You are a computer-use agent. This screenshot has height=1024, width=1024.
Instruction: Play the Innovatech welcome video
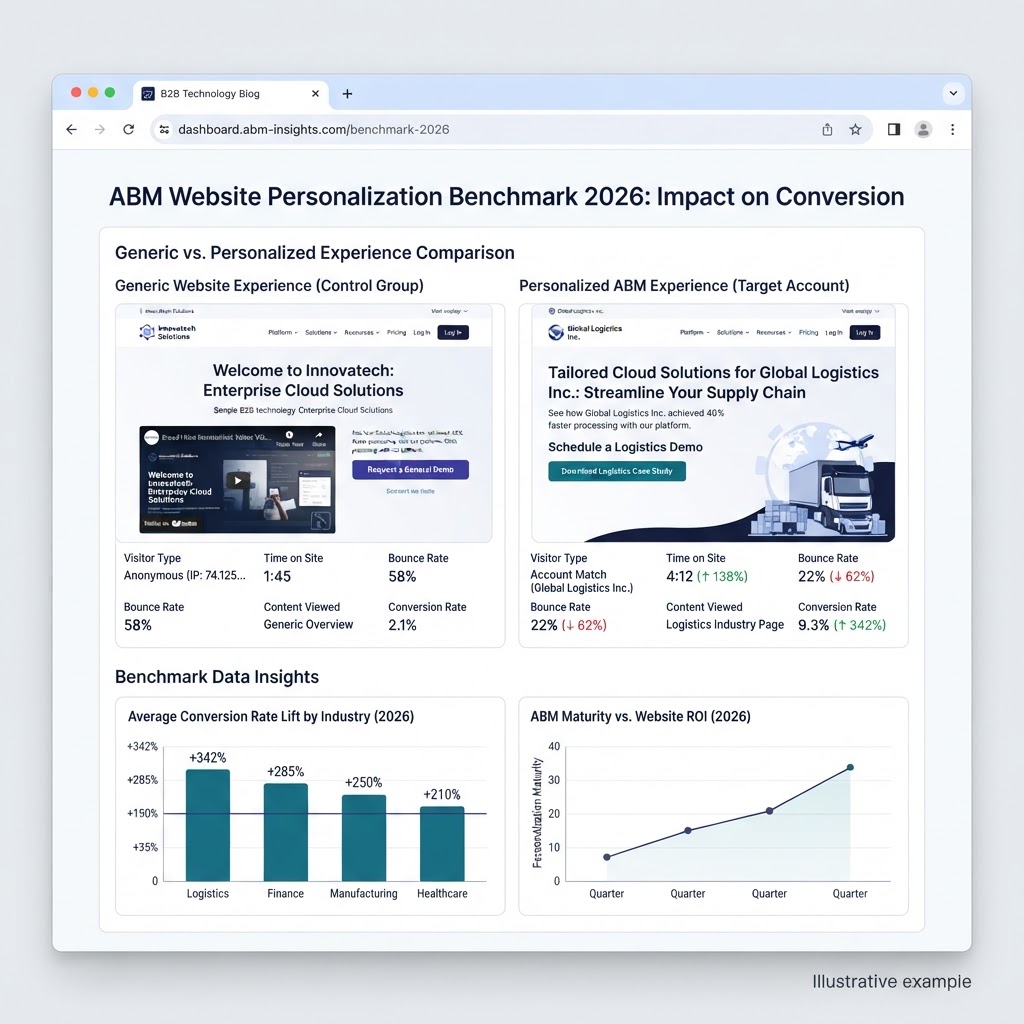coord(238,481)
